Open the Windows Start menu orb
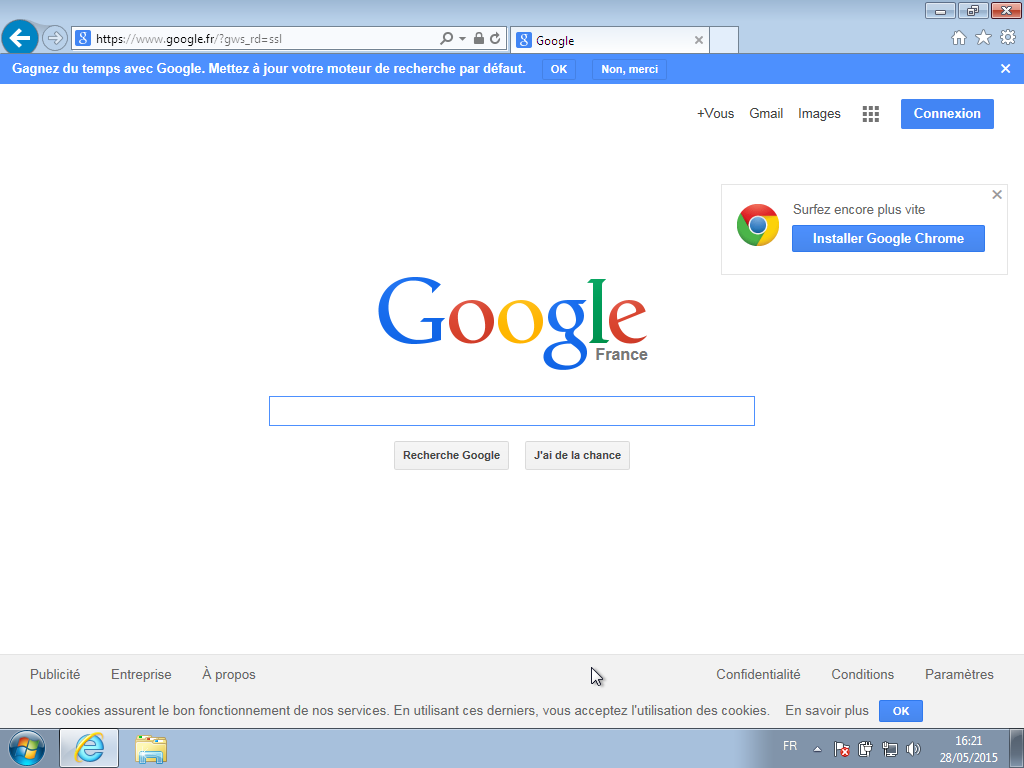The image size is (1024, 768). pyautogui.click(x=27, y=748)
